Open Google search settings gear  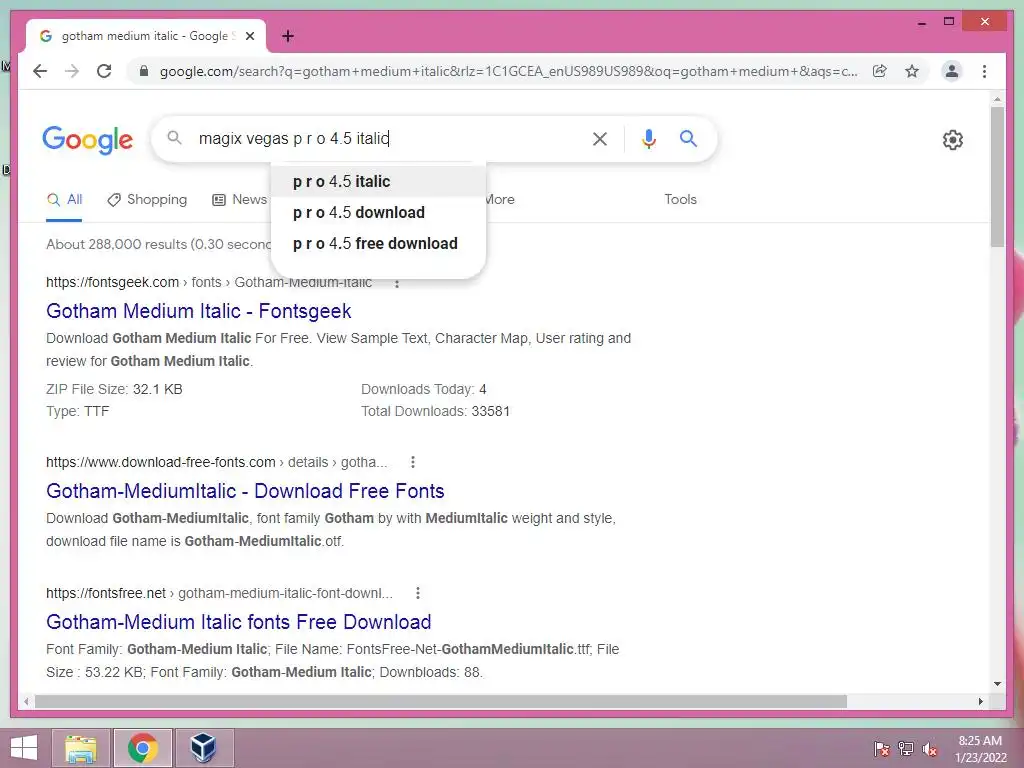952,140
